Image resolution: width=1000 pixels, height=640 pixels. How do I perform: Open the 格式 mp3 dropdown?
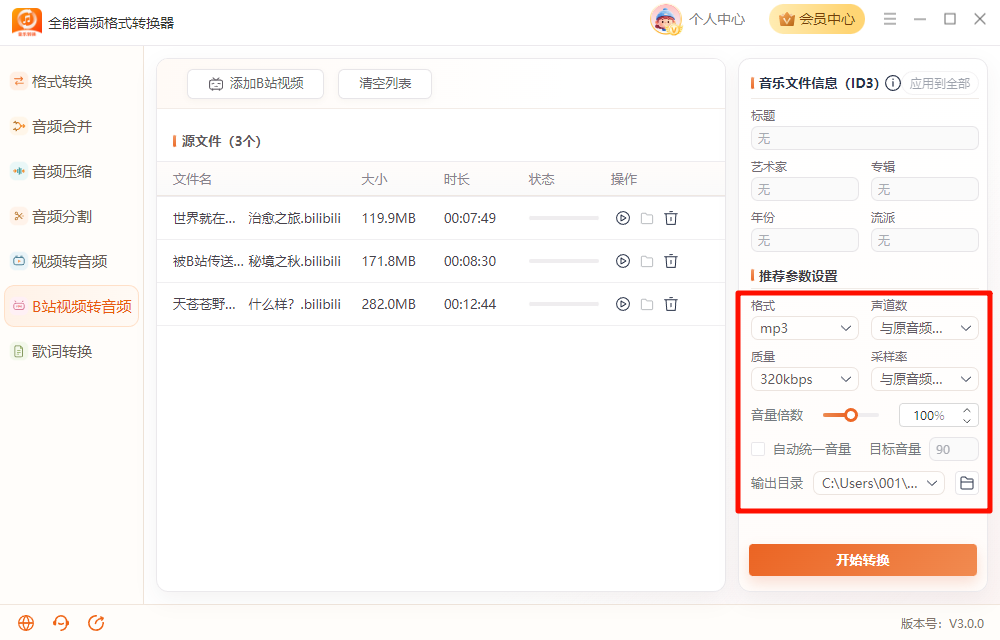coord(805,328)
